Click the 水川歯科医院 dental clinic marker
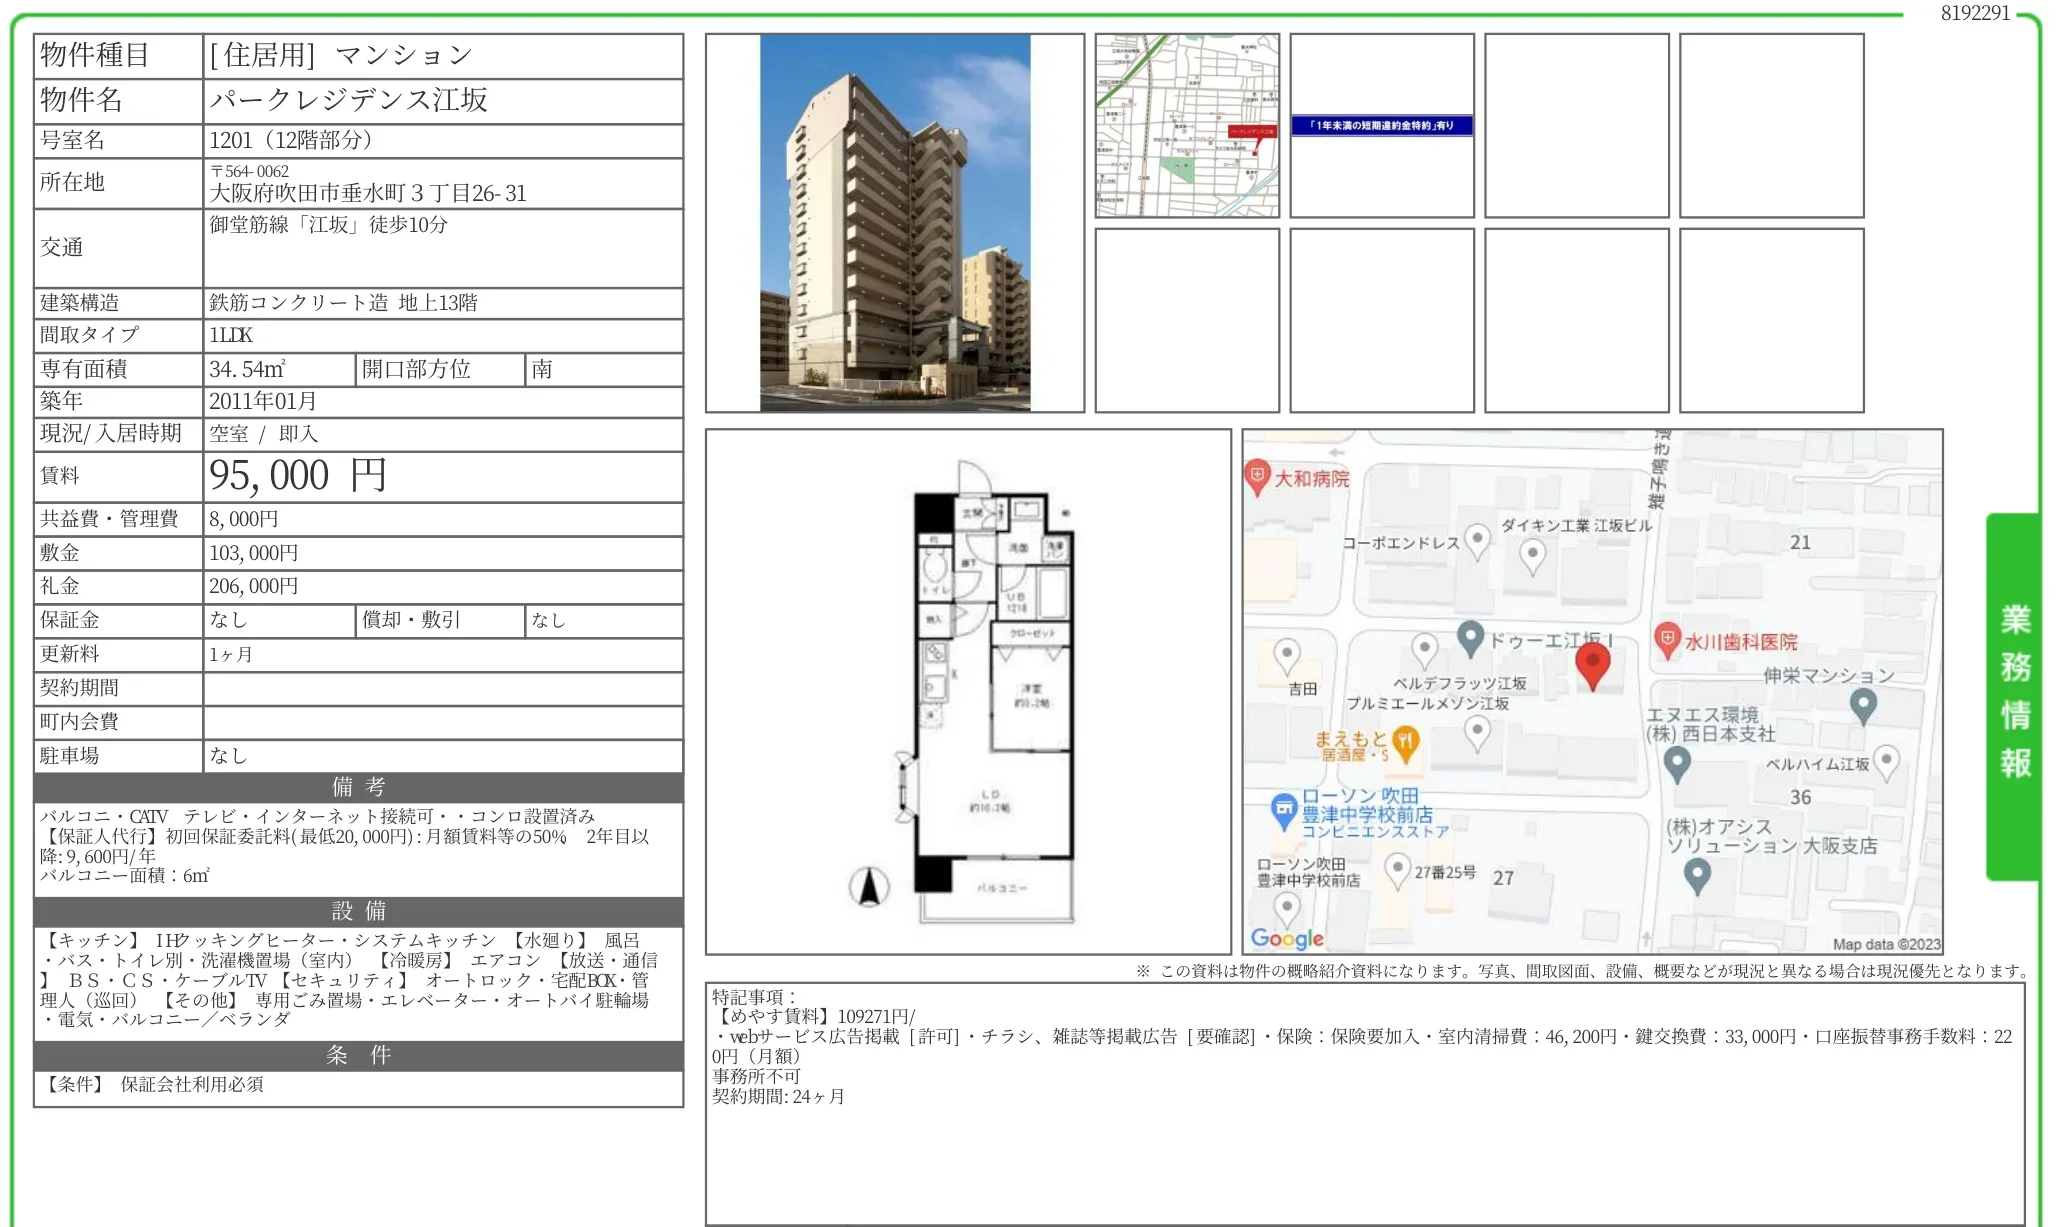The height and width of the screenshot is (1227, 2056). coord(1666,640)
